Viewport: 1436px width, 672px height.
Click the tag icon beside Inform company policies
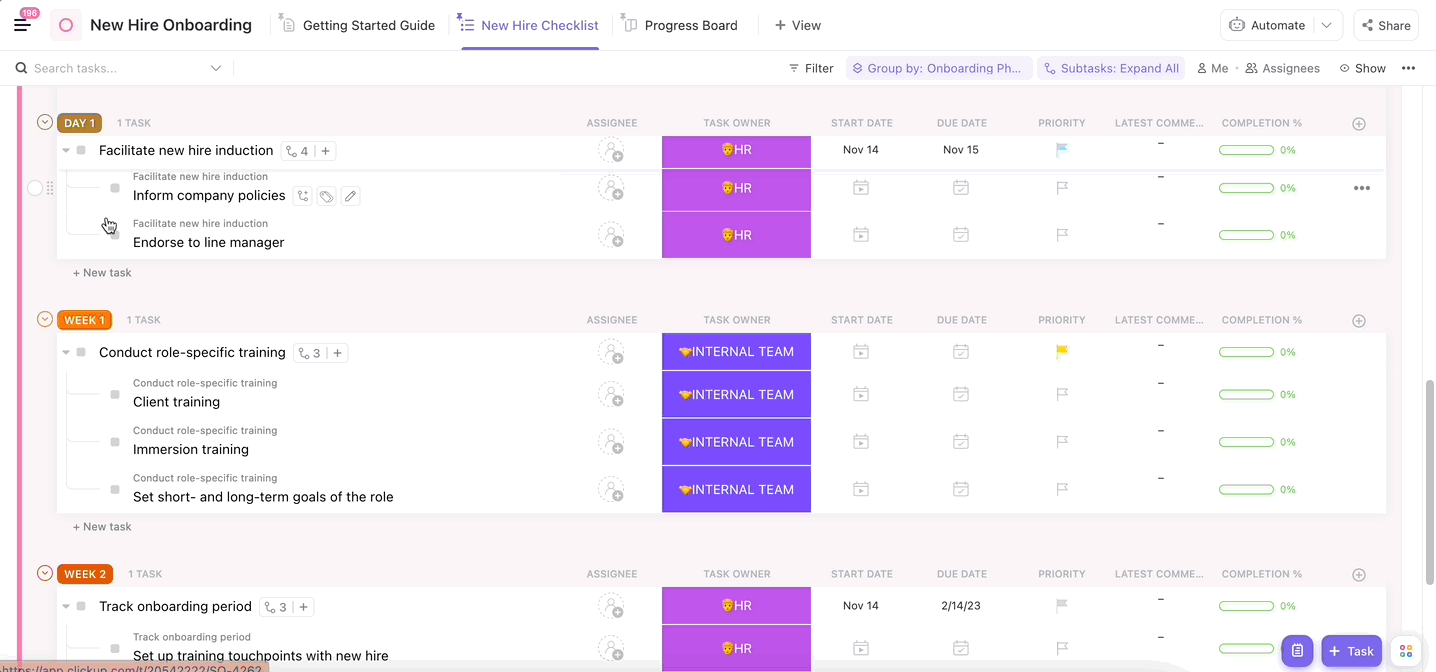tap(327, 197)
